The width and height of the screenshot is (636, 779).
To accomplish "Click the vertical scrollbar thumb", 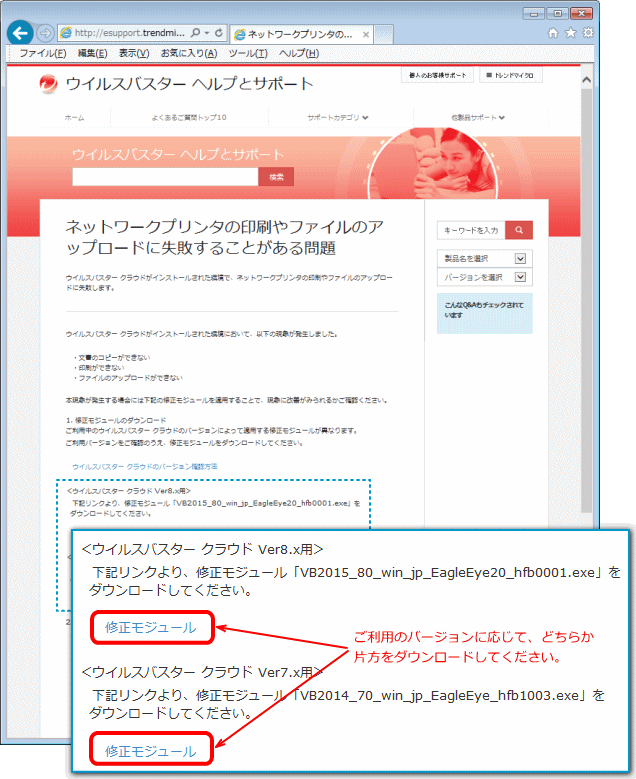I will point(587,301).
